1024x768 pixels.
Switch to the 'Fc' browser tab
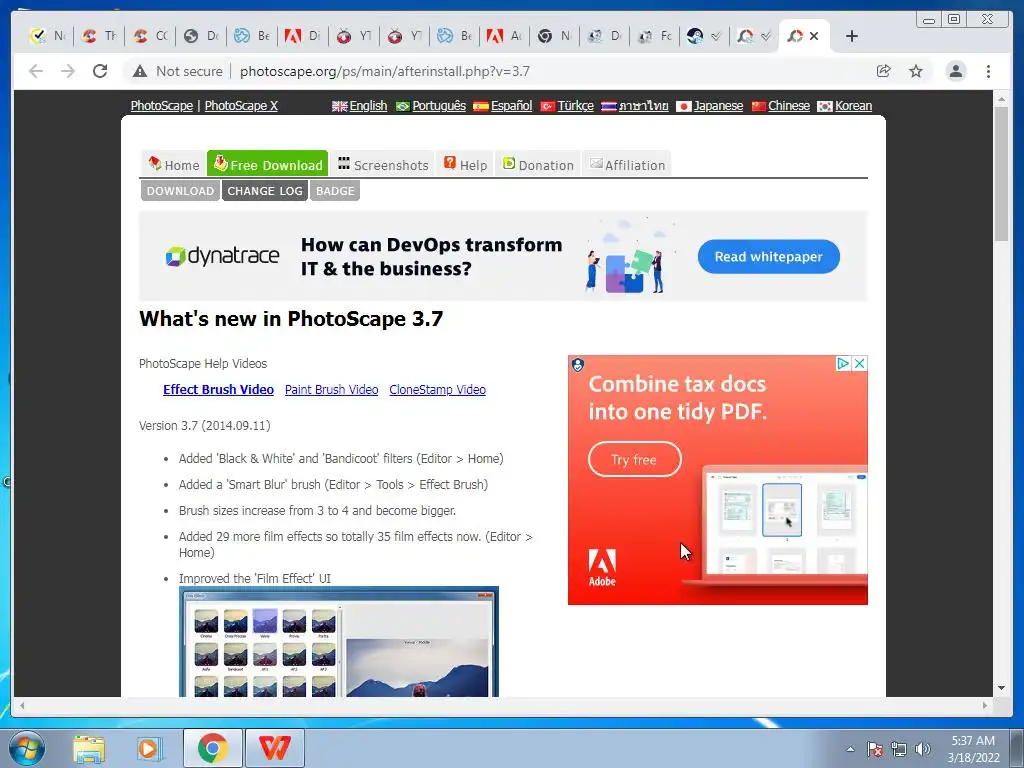655,36
